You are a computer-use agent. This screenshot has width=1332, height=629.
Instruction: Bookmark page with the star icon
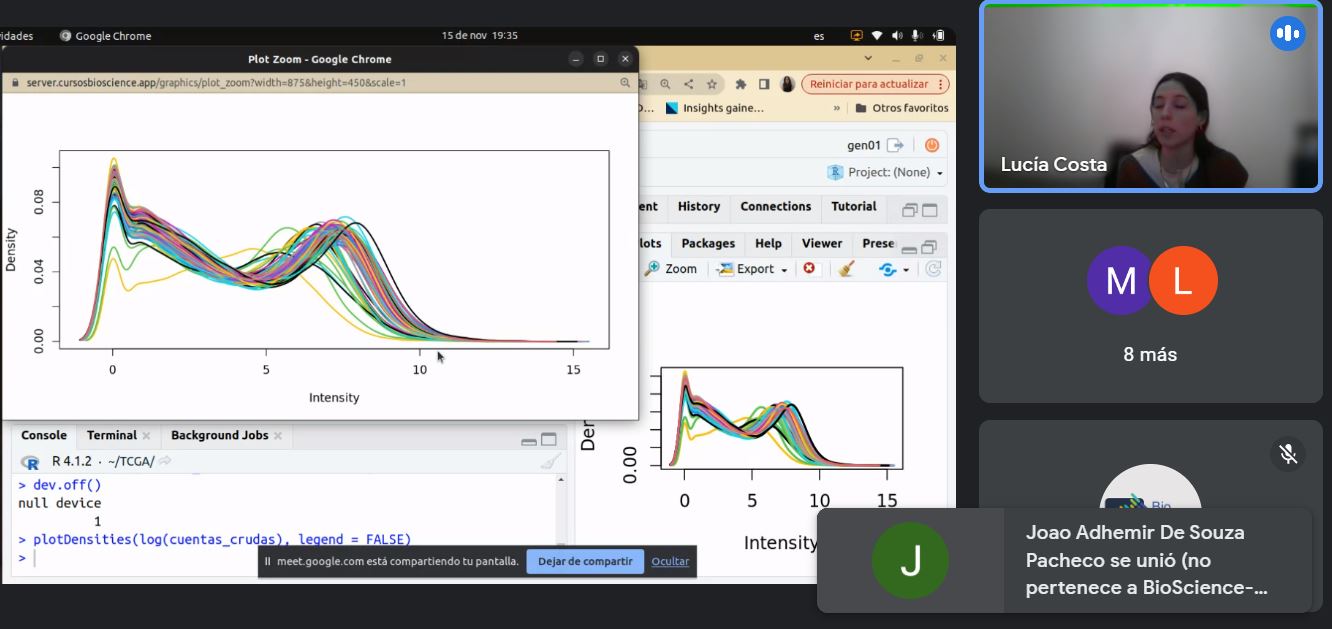point(712,84)
